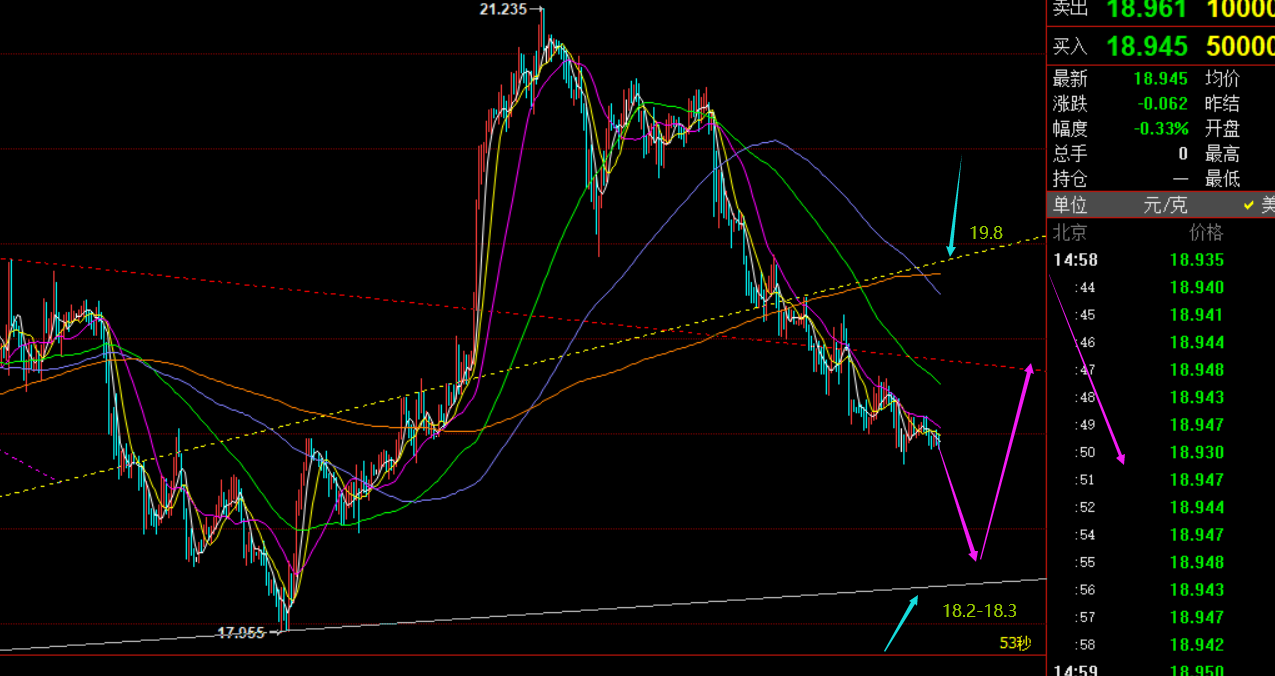The width and height of the screenshot is (1275, 676).
Task: Select the :51 tick row
Action: (1160, 480)
